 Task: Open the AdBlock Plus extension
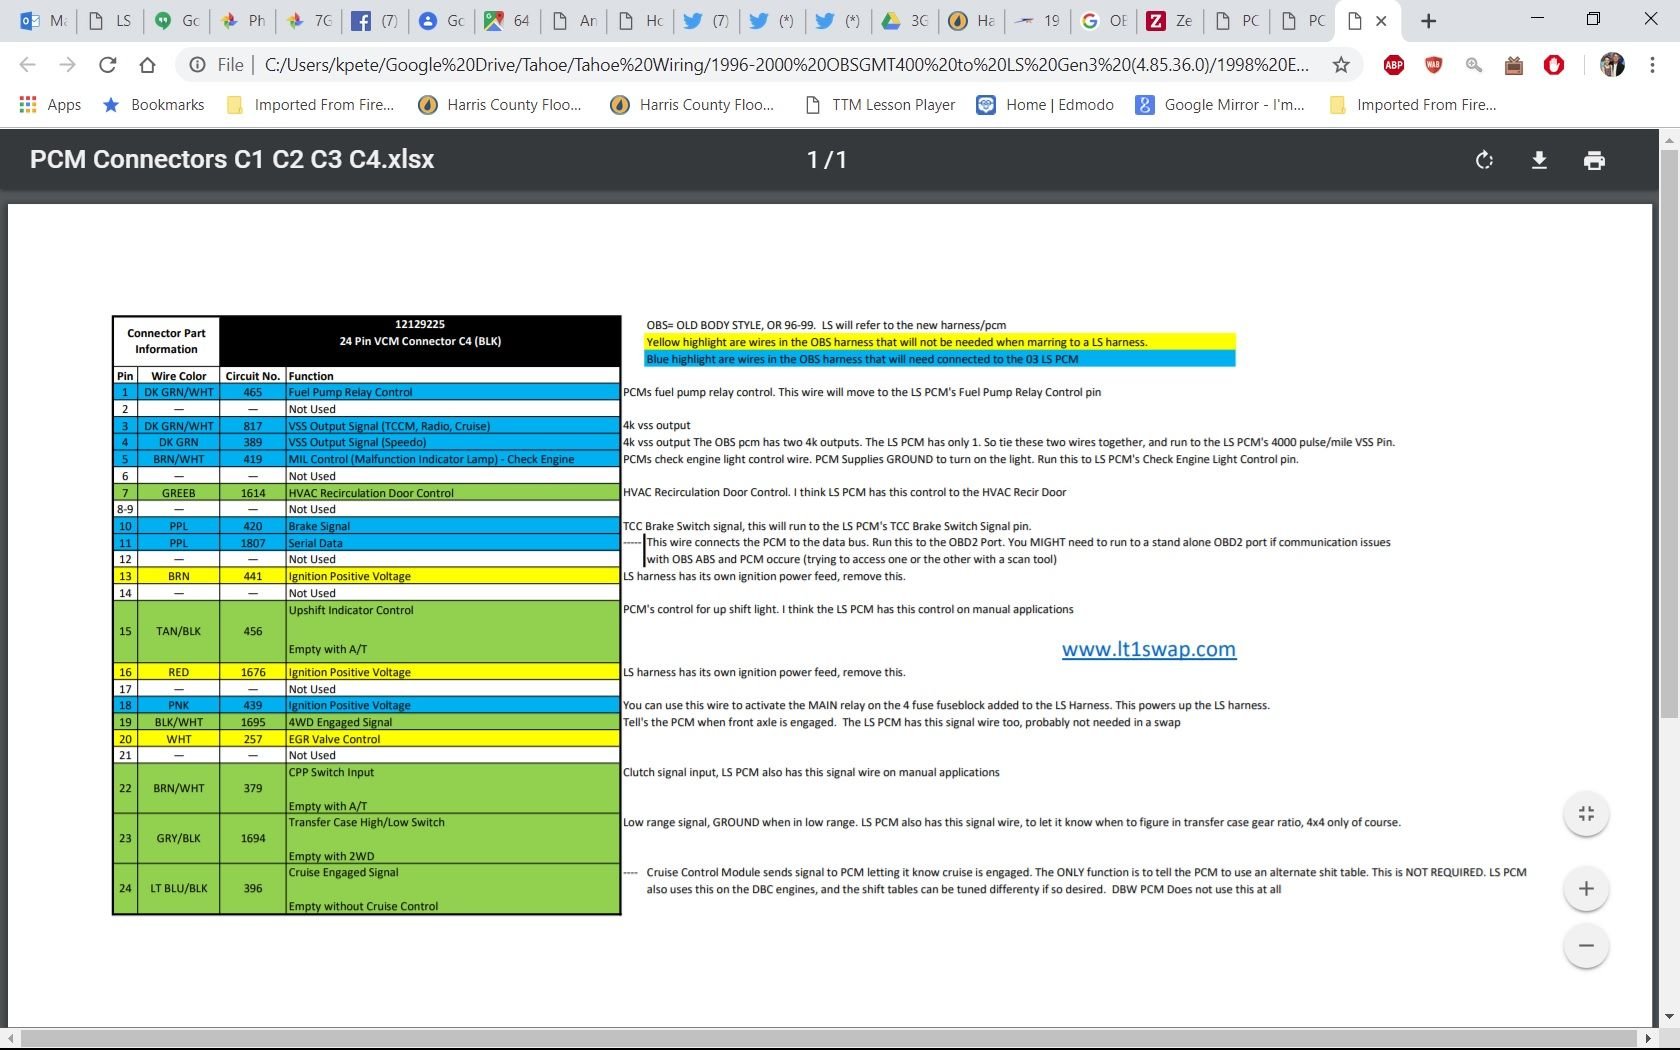[x=1393, y=65]
